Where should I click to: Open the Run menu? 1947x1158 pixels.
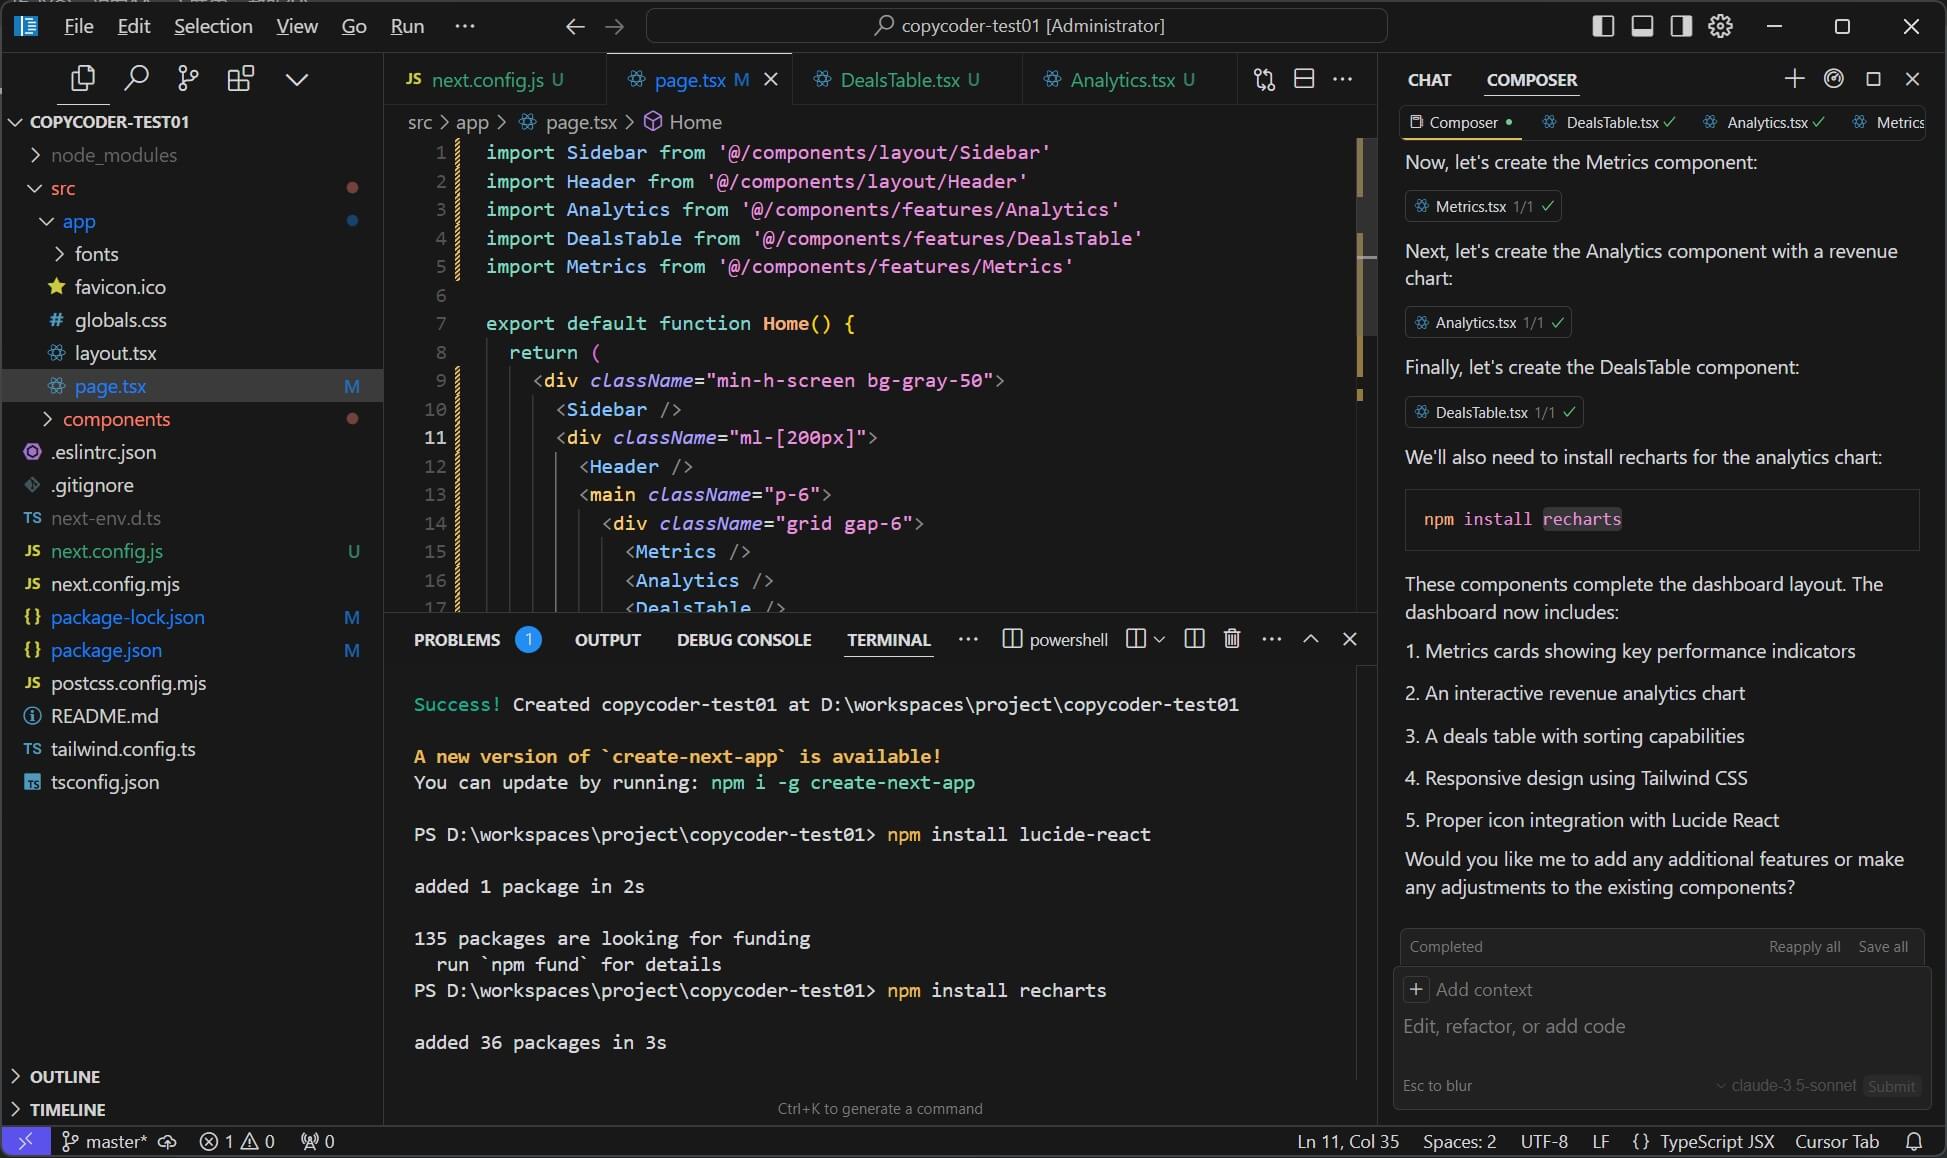point(407,26)
